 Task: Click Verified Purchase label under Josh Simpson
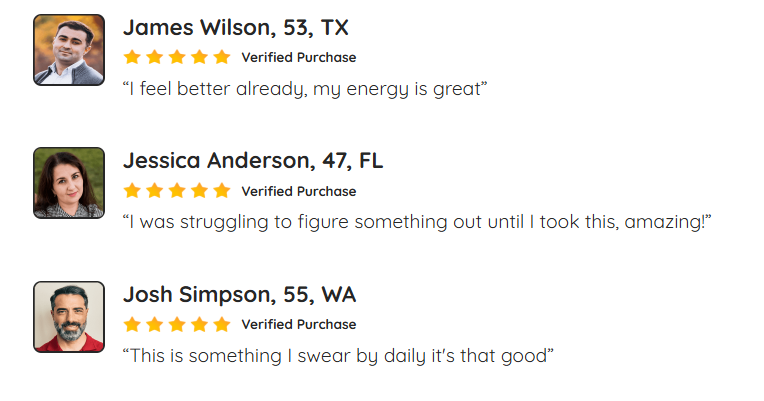298,324
